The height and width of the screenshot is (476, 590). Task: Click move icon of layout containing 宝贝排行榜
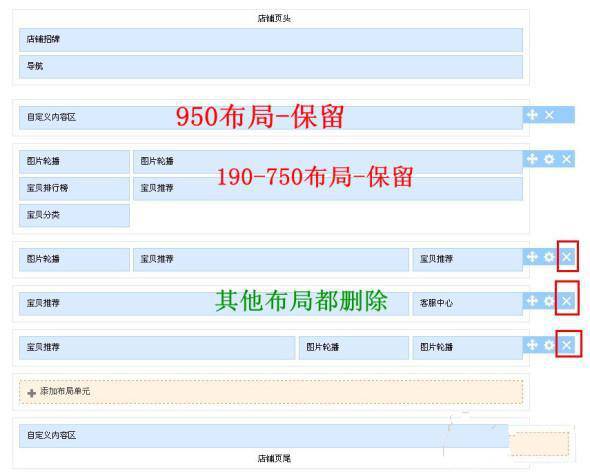(x=532, y=159)
